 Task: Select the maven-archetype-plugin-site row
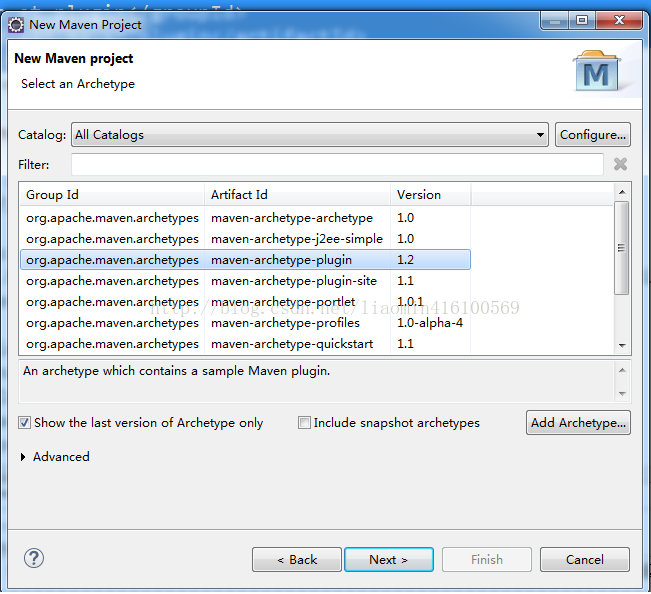[x=245, y=281]
